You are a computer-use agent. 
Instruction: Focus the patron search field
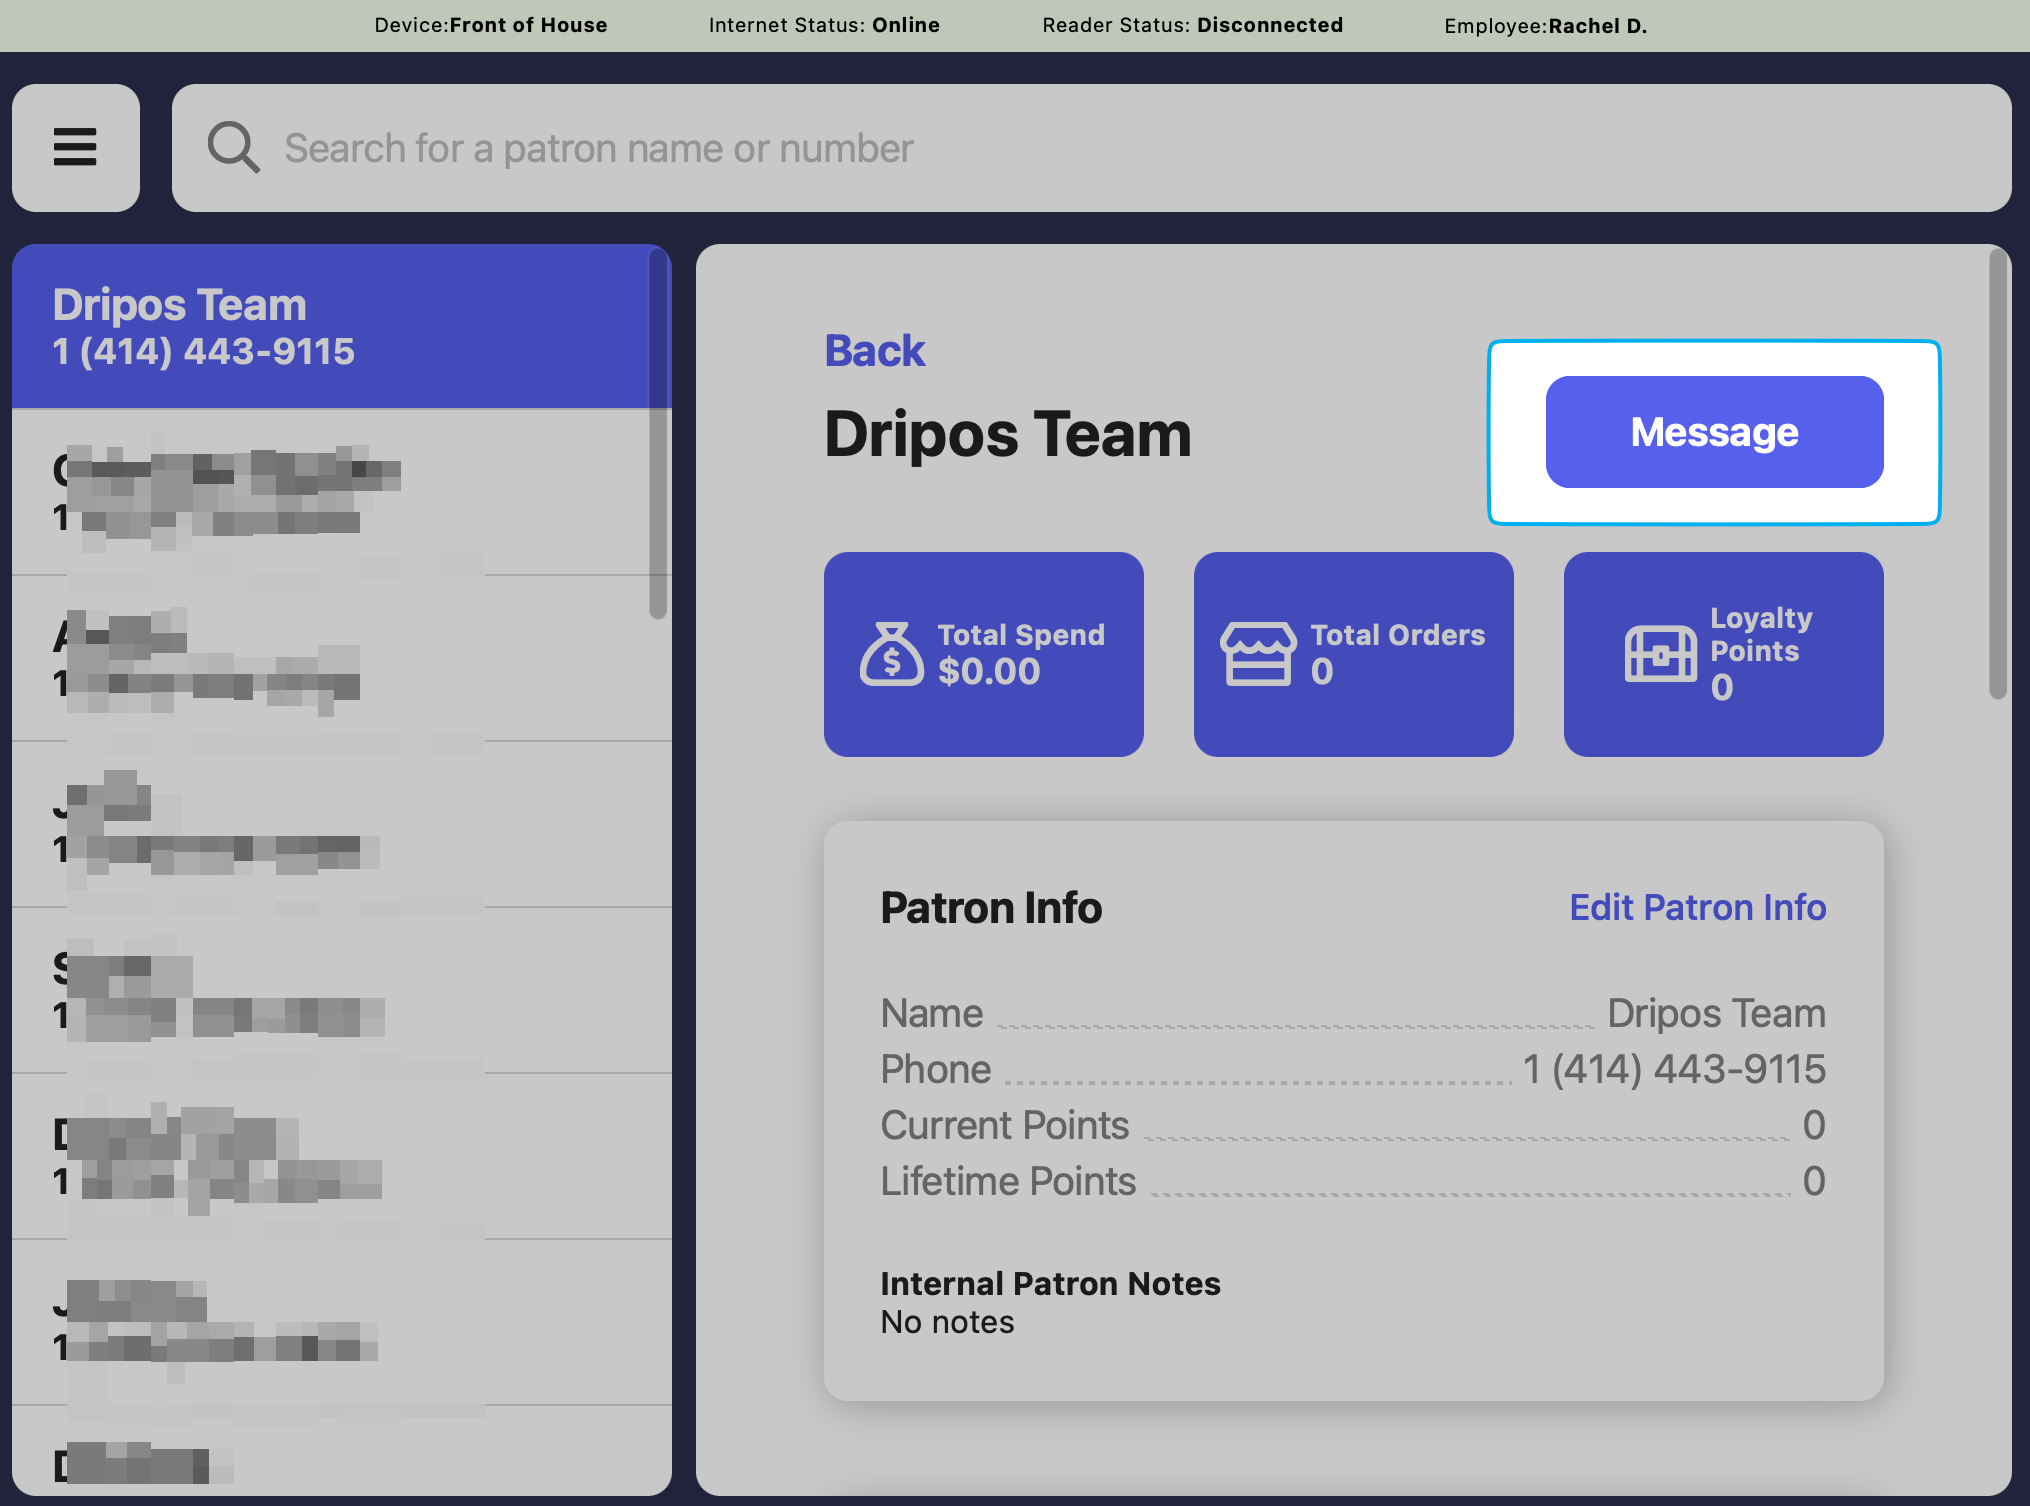pos(1091,148)
